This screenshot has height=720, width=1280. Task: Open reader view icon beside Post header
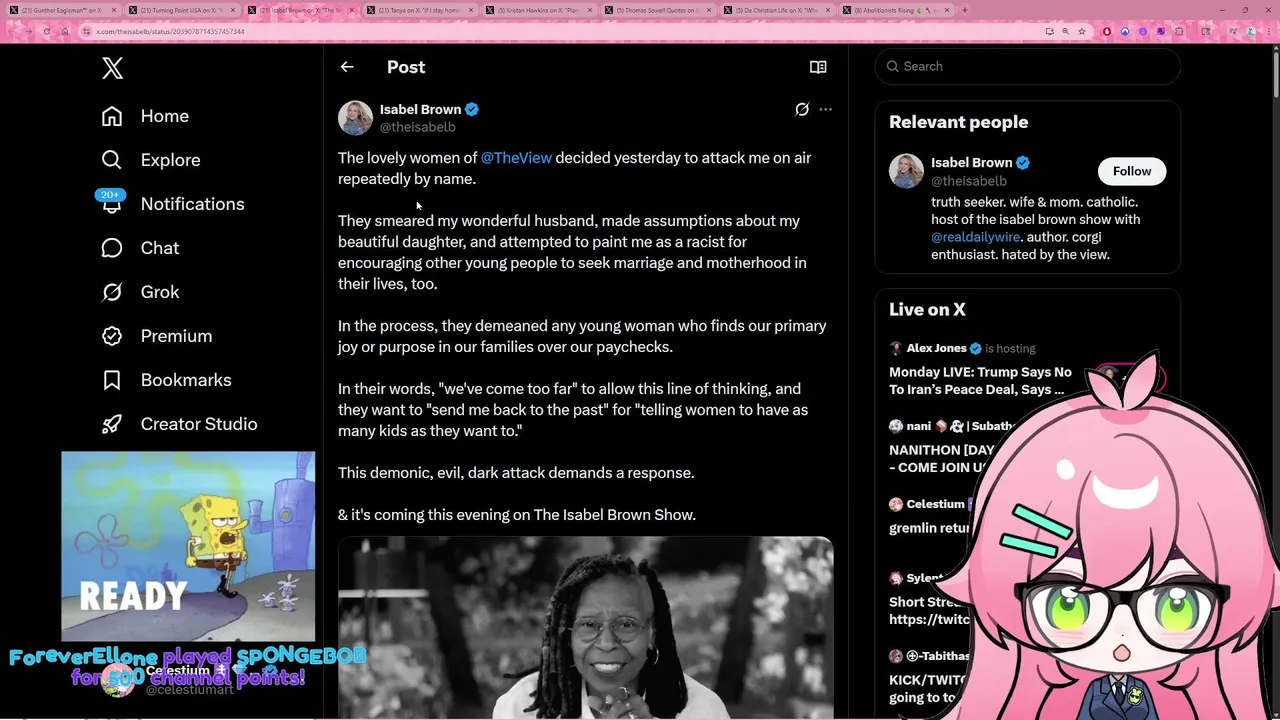tap(818, 67)
